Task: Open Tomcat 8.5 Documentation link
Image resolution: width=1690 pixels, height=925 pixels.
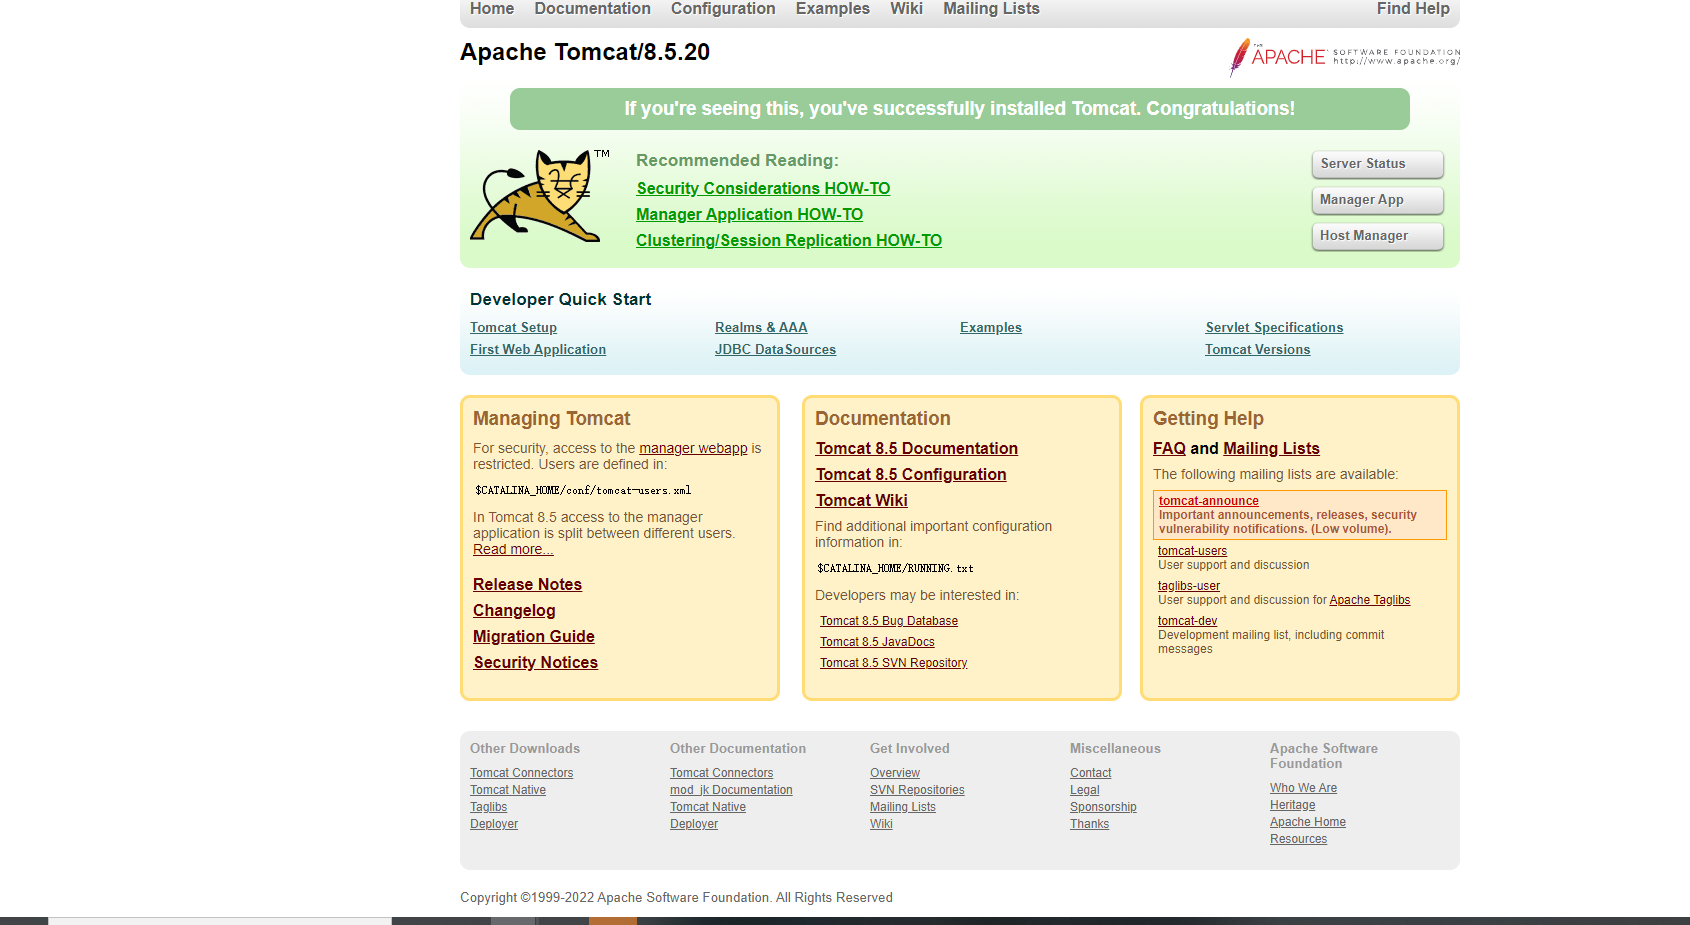Action: tap(917, 448)
